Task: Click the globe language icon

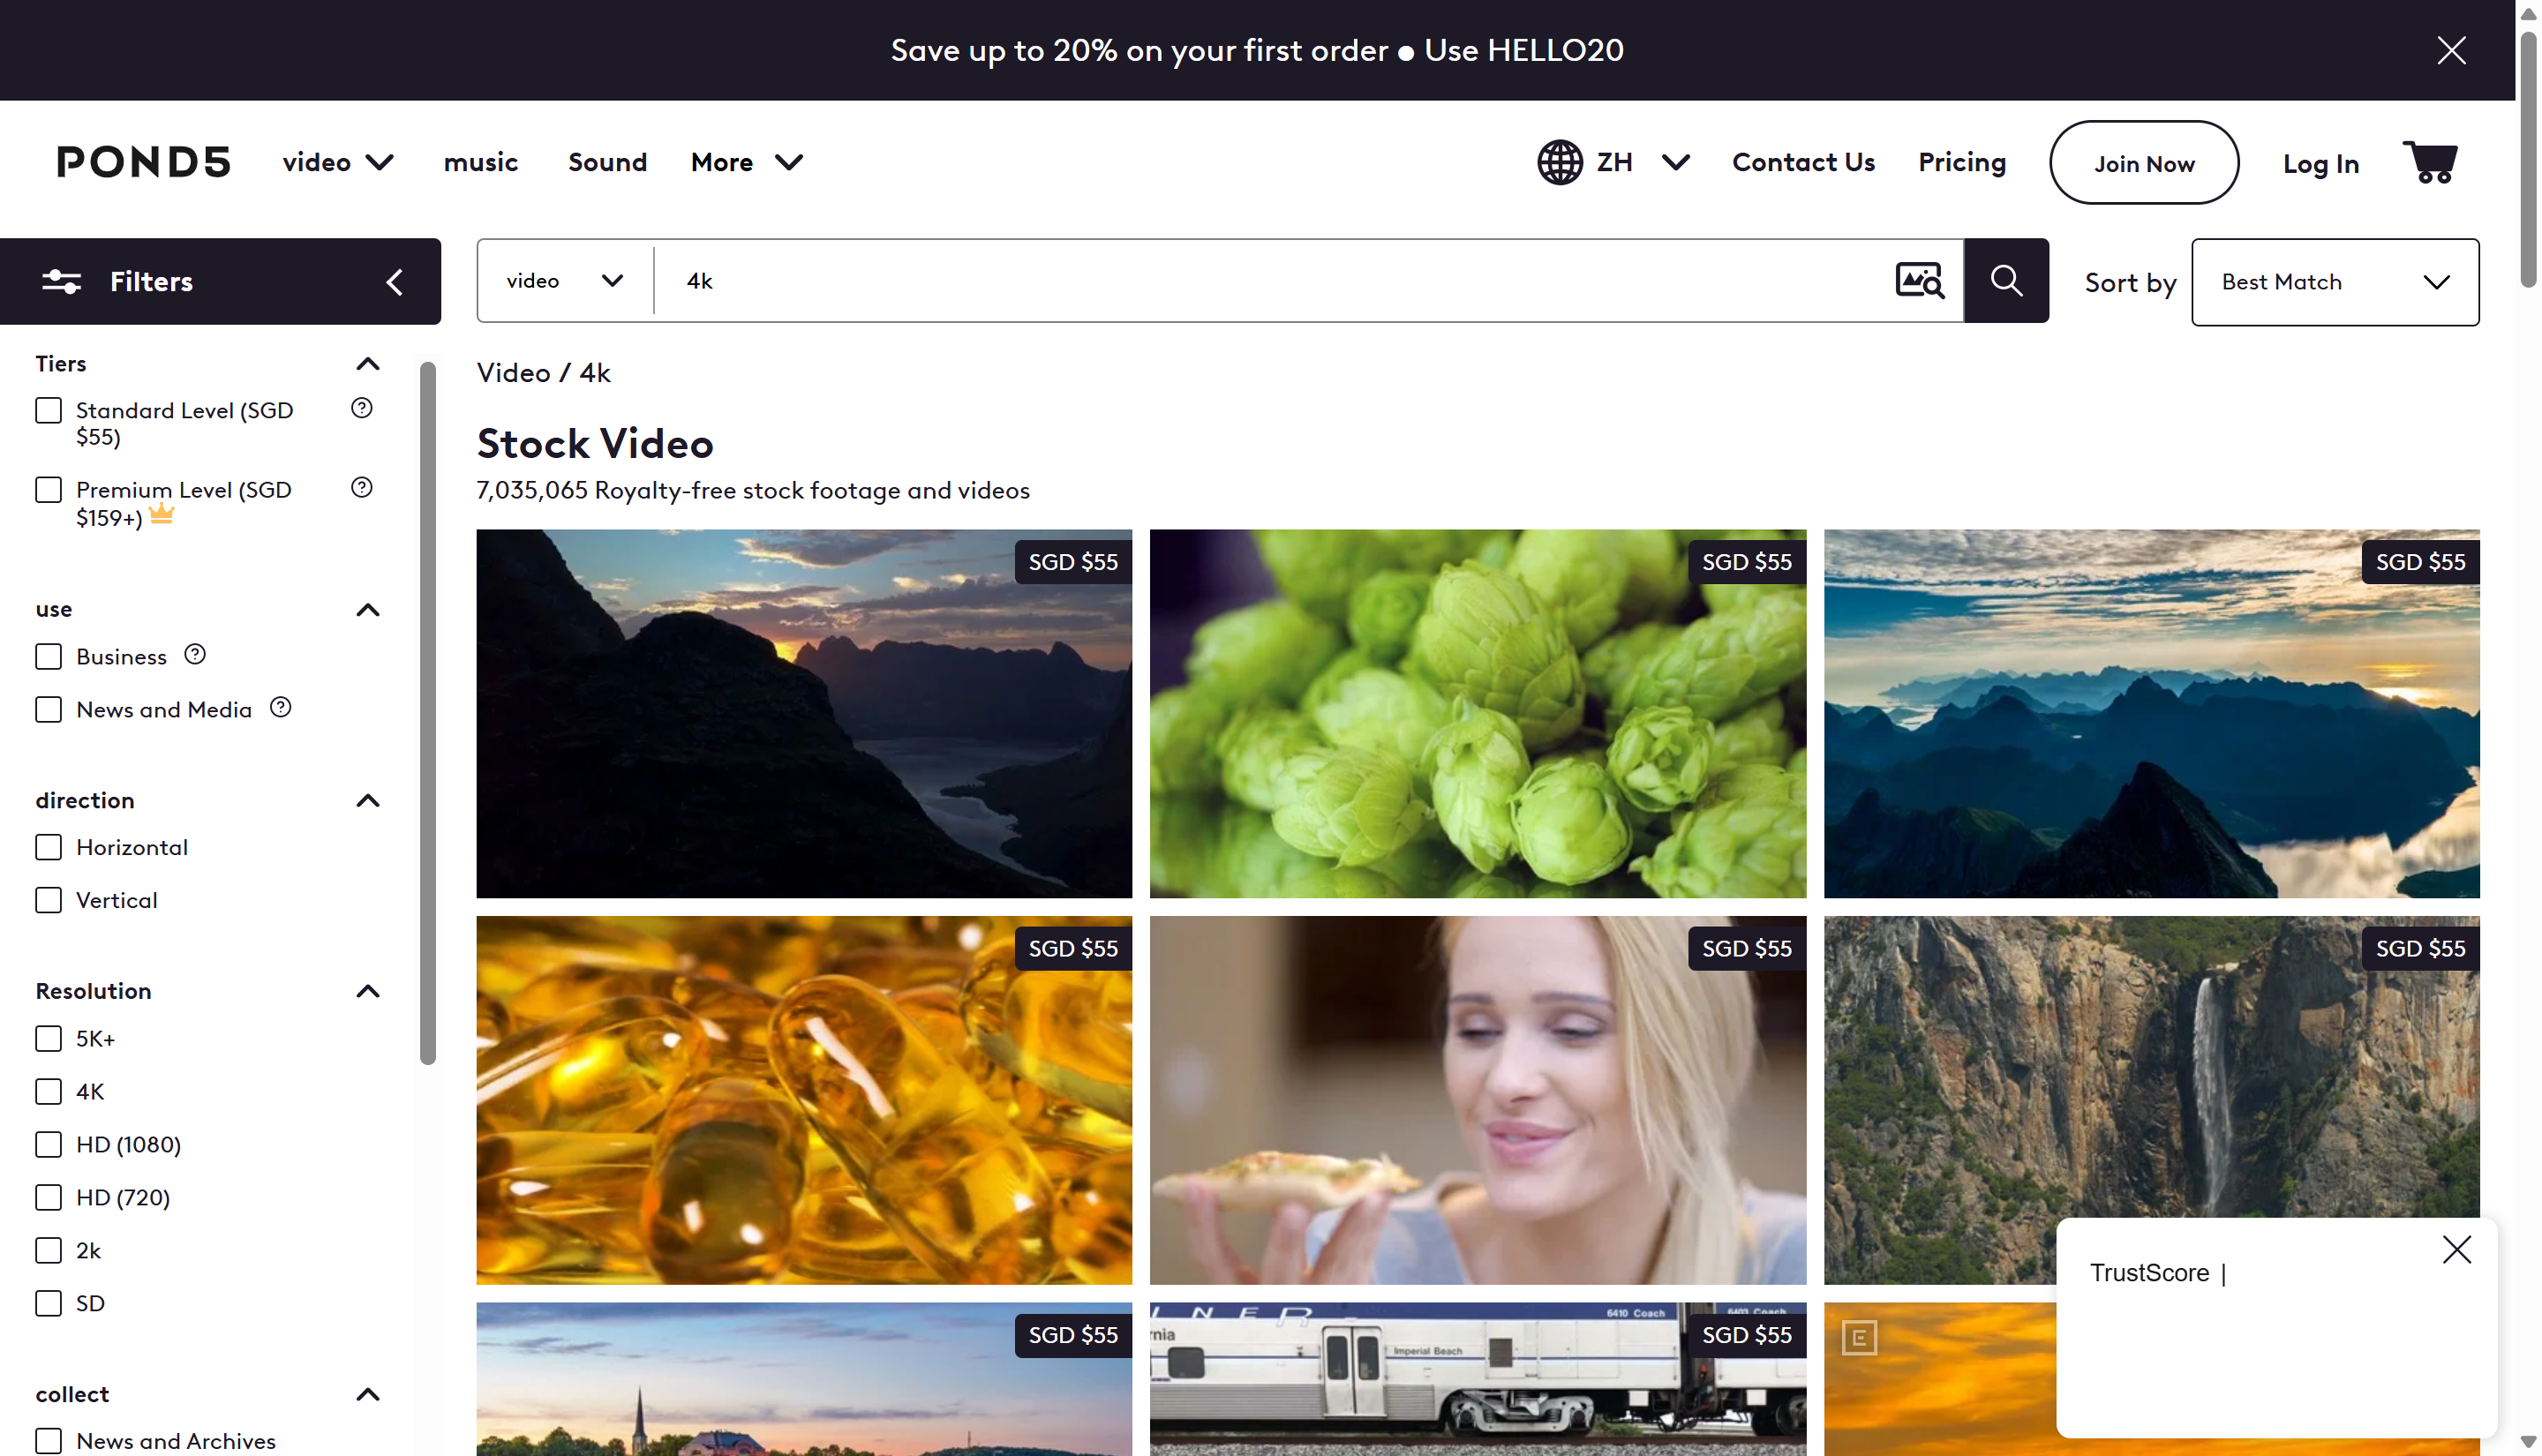Action: (1559, 162)
